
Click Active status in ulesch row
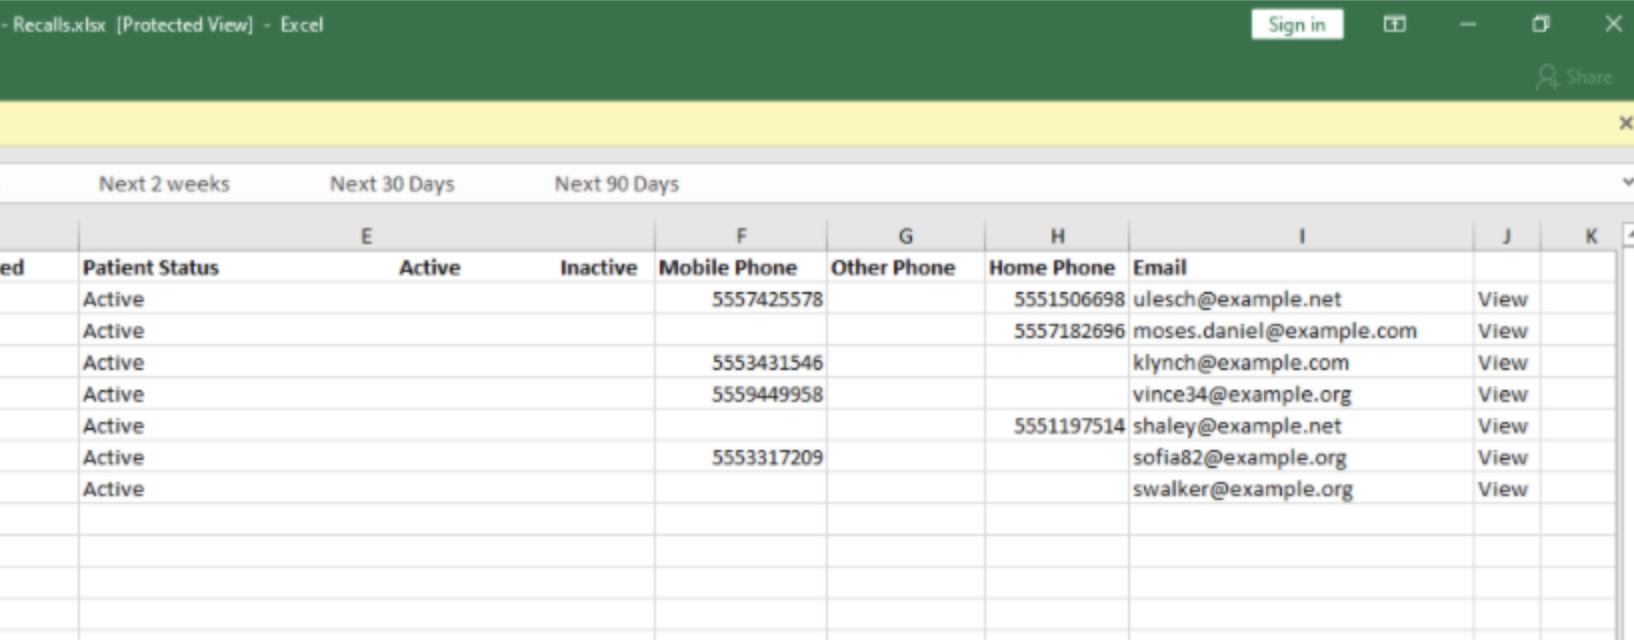click(x=113, y=299)
